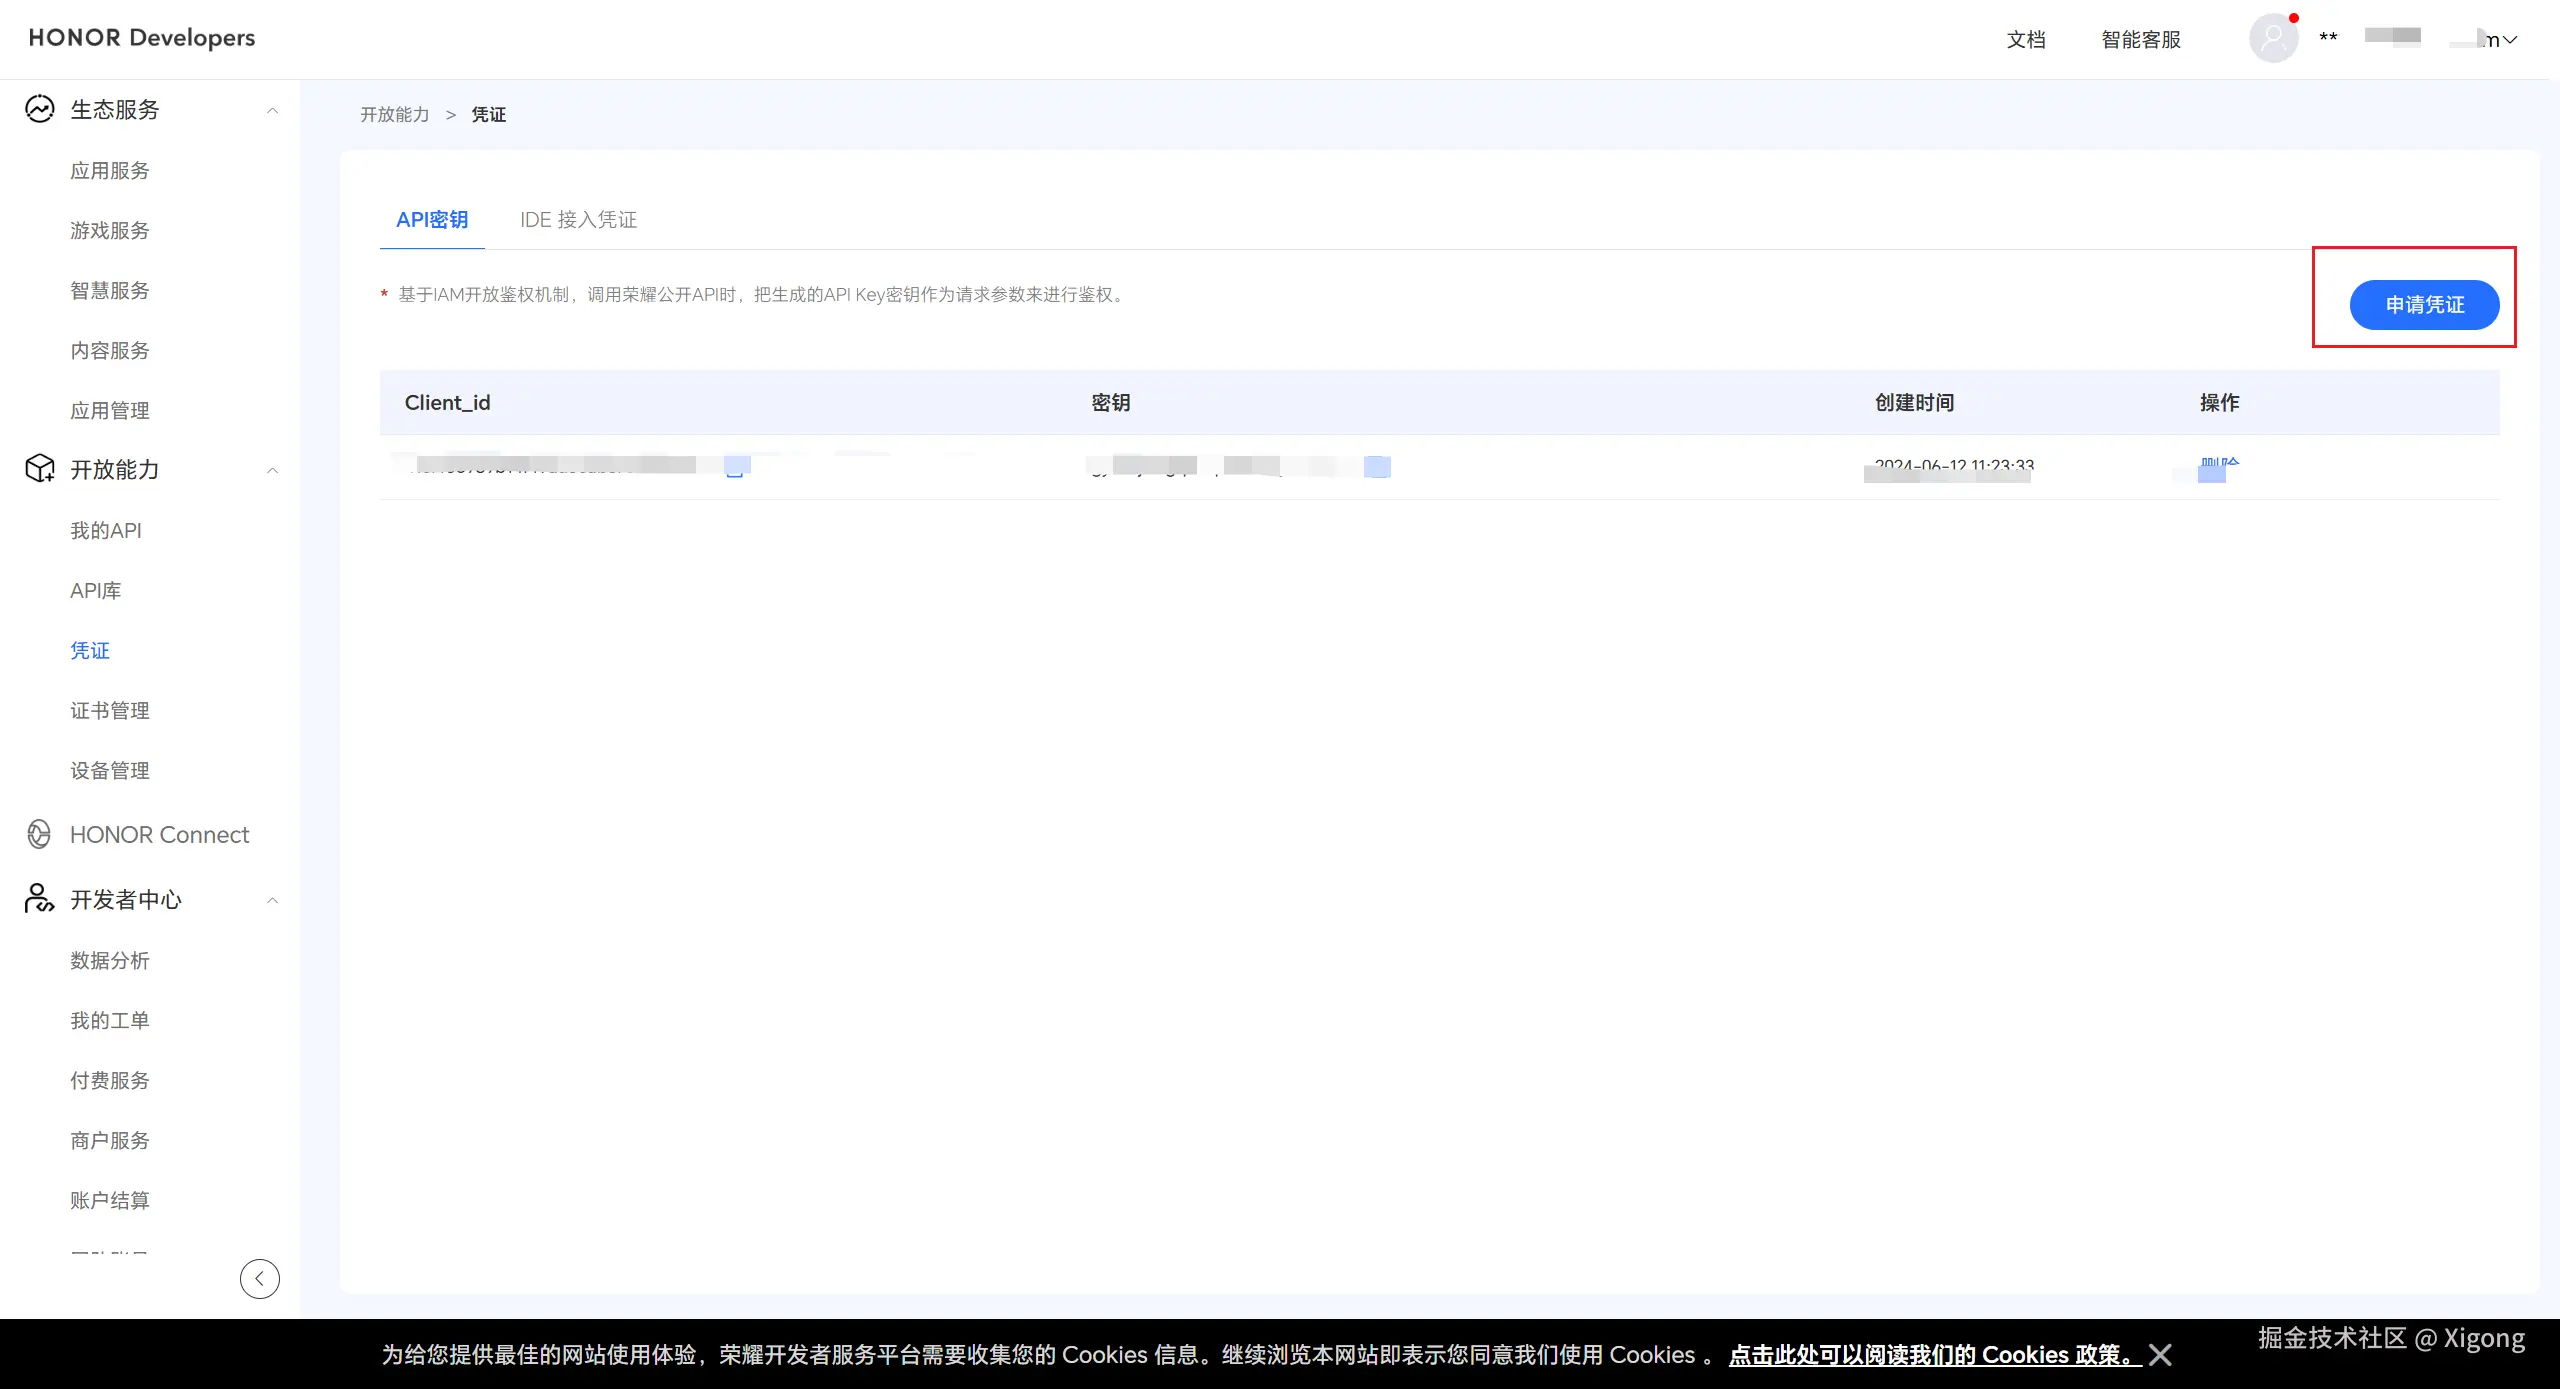Viewport: 2560px width, 1389px height.
Task: Collapse the 开放能力 section chevron
Action: (x=272, y=470)
